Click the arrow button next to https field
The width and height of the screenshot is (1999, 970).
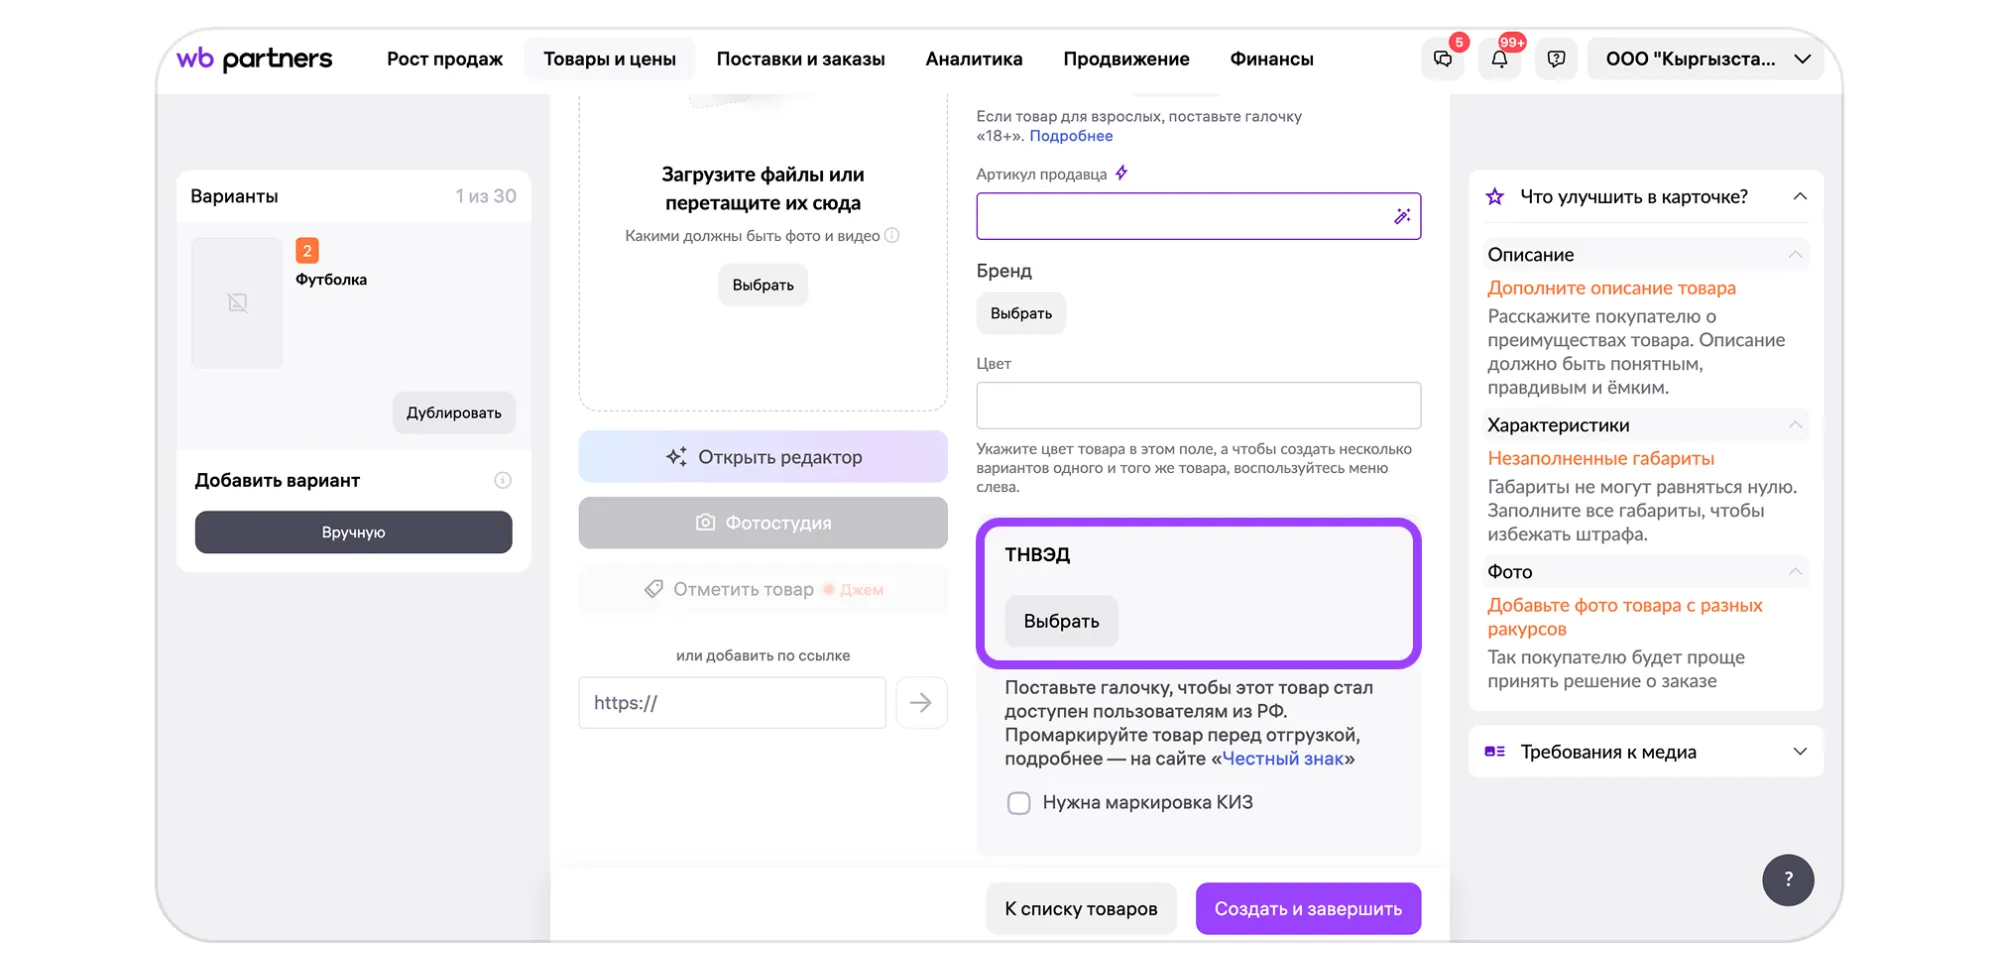pyautogui.click(x=921, y=703)
